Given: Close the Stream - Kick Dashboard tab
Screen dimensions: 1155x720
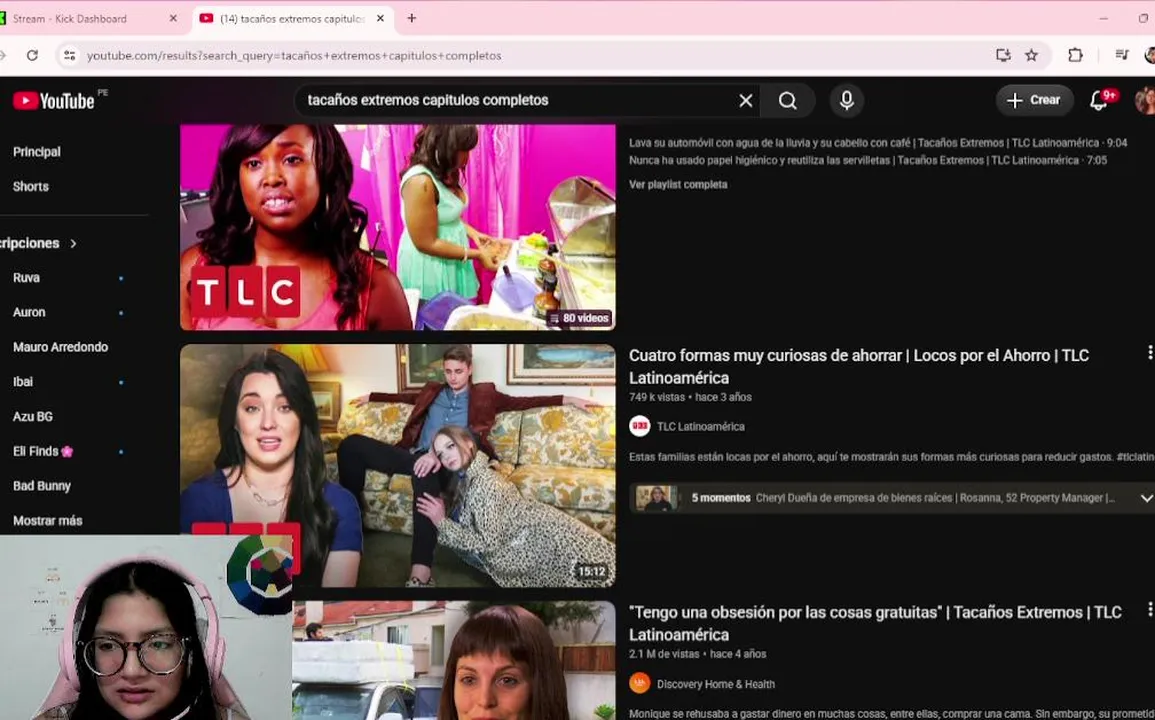Looking at the screenshot, I should point(173,18).
